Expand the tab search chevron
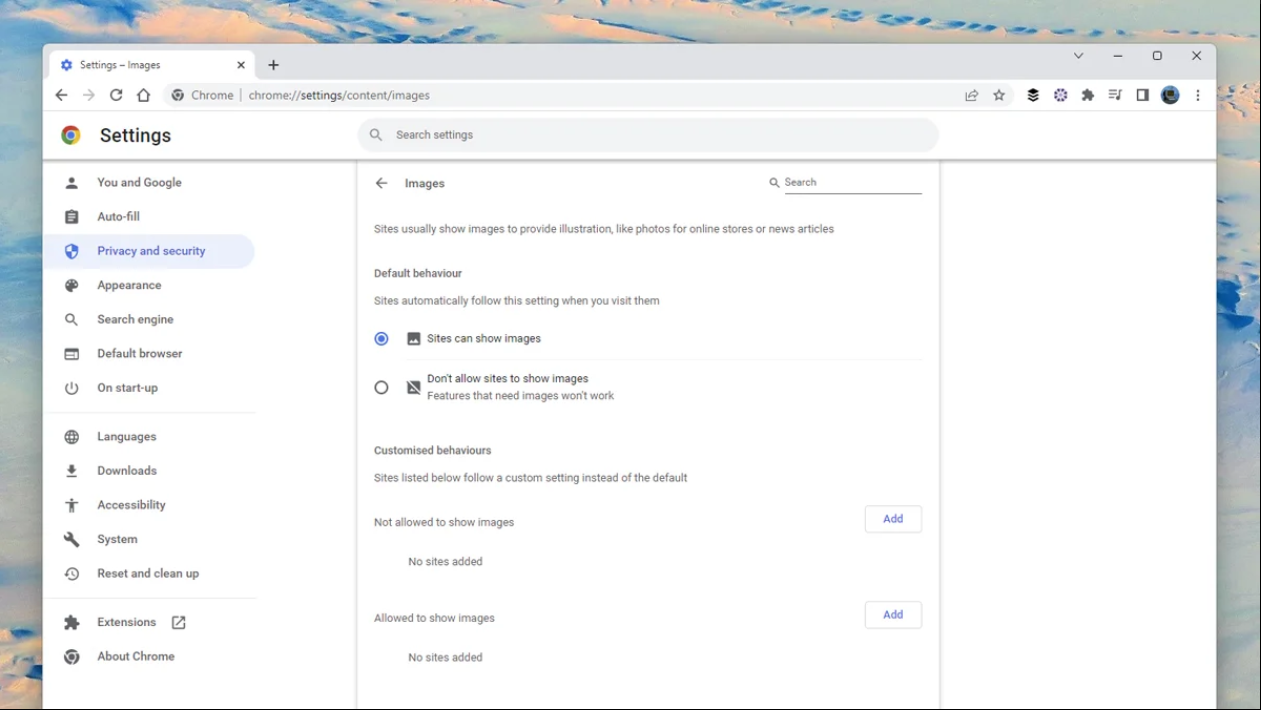This screenshot has width=1261, height=710. pyautogui.click(x=1078, y=56)
